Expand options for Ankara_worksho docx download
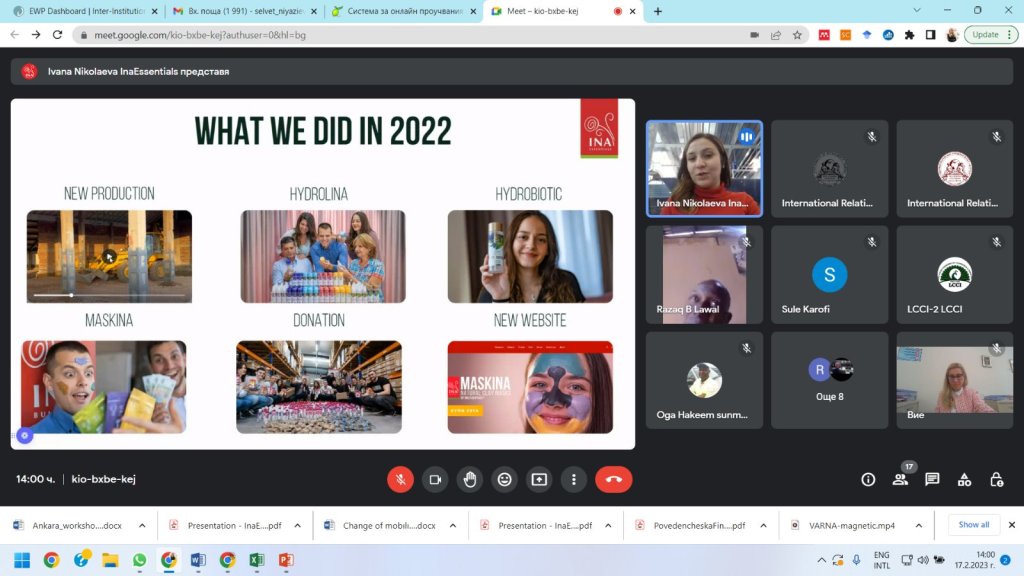Viewport: 1024px width, 576px height. 142,525
